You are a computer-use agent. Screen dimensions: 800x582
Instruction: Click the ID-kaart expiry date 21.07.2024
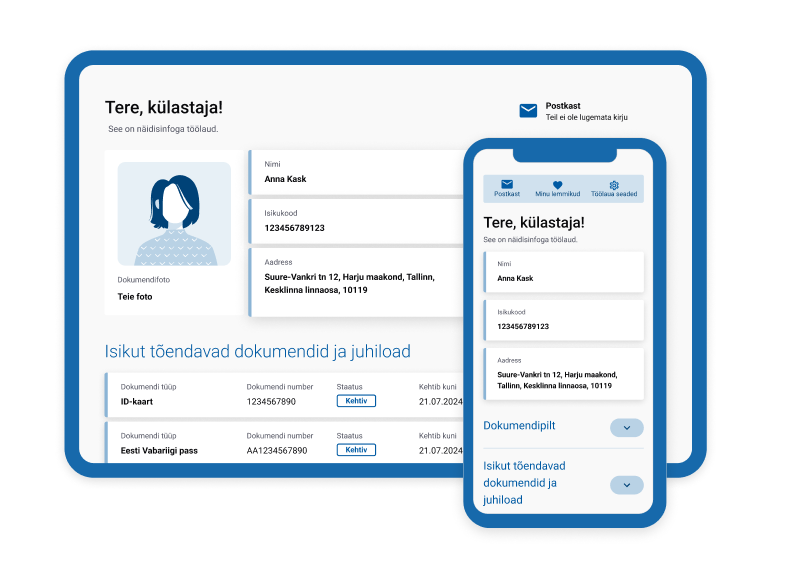[x=441, y=401]
